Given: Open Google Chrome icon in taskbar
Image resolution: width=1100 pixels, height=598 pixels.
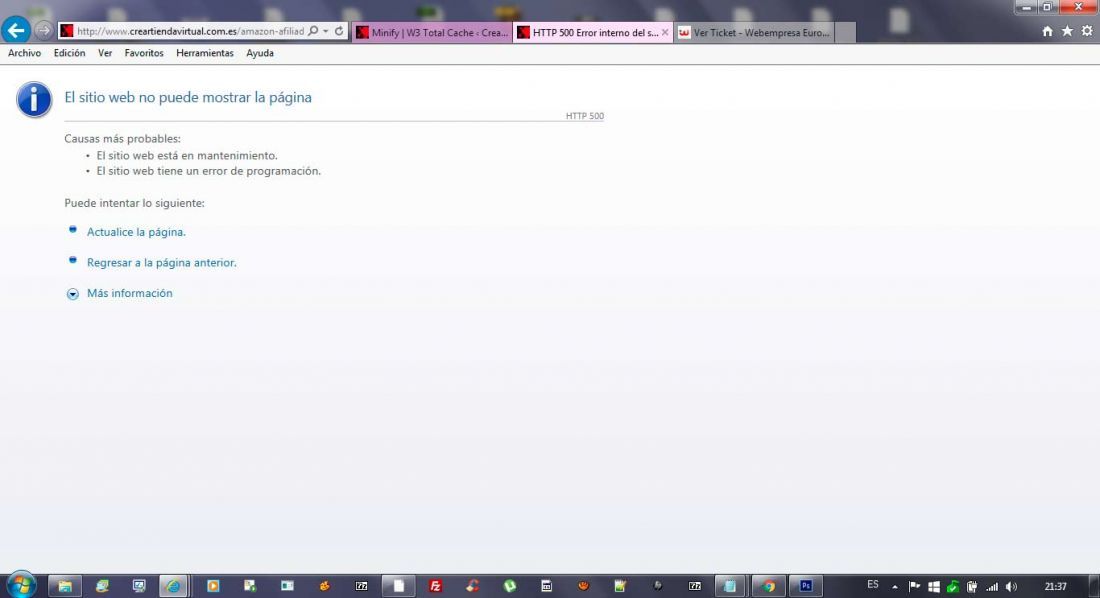Looking at the screenshot, I should (769, 586).
